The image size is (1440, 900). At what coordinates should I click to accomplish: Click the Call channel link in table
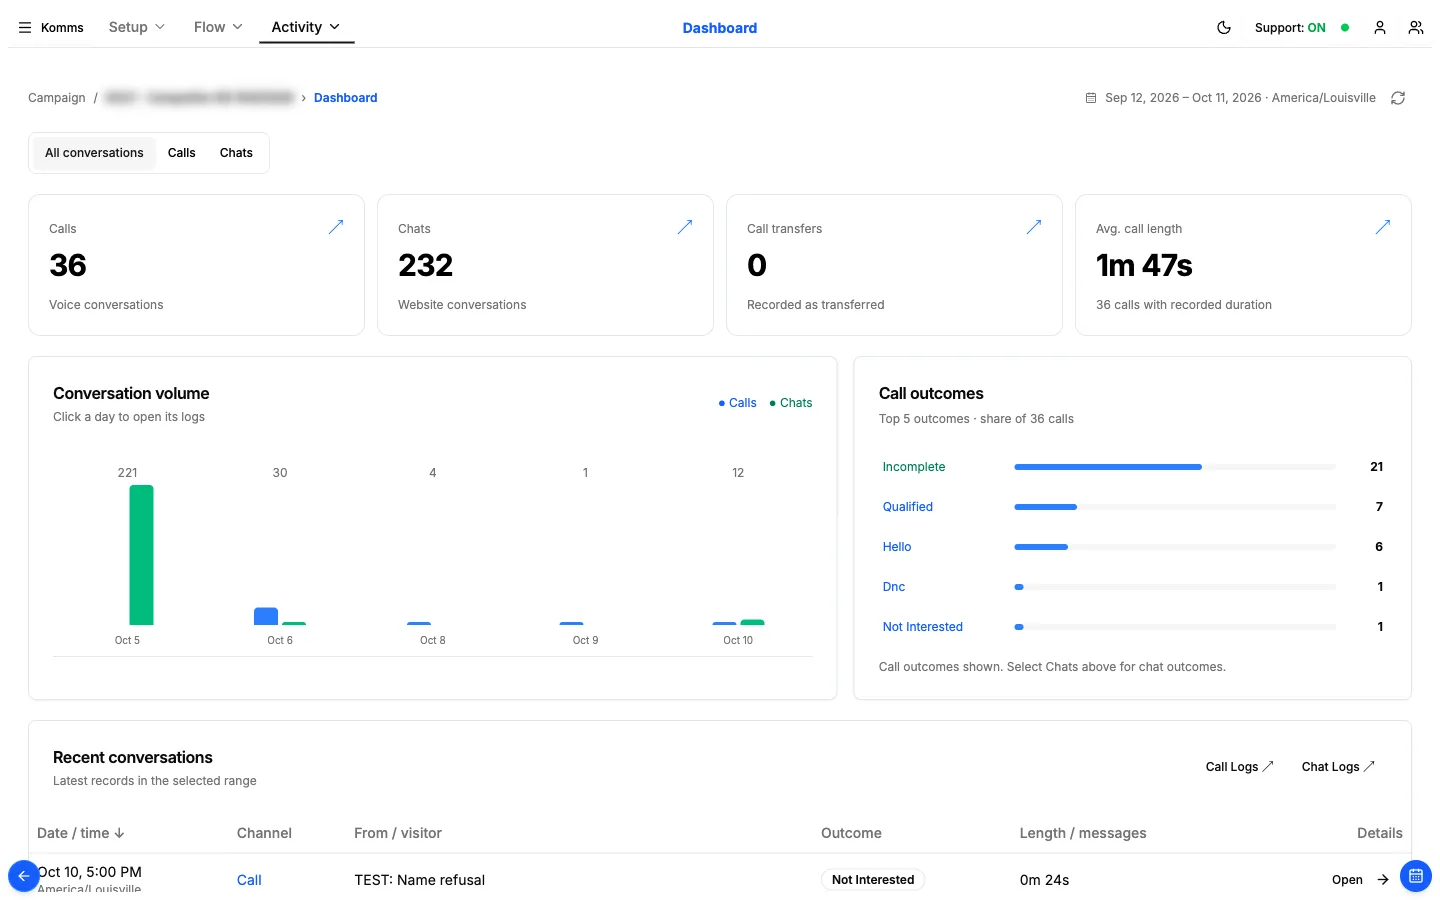pos(249,880)
